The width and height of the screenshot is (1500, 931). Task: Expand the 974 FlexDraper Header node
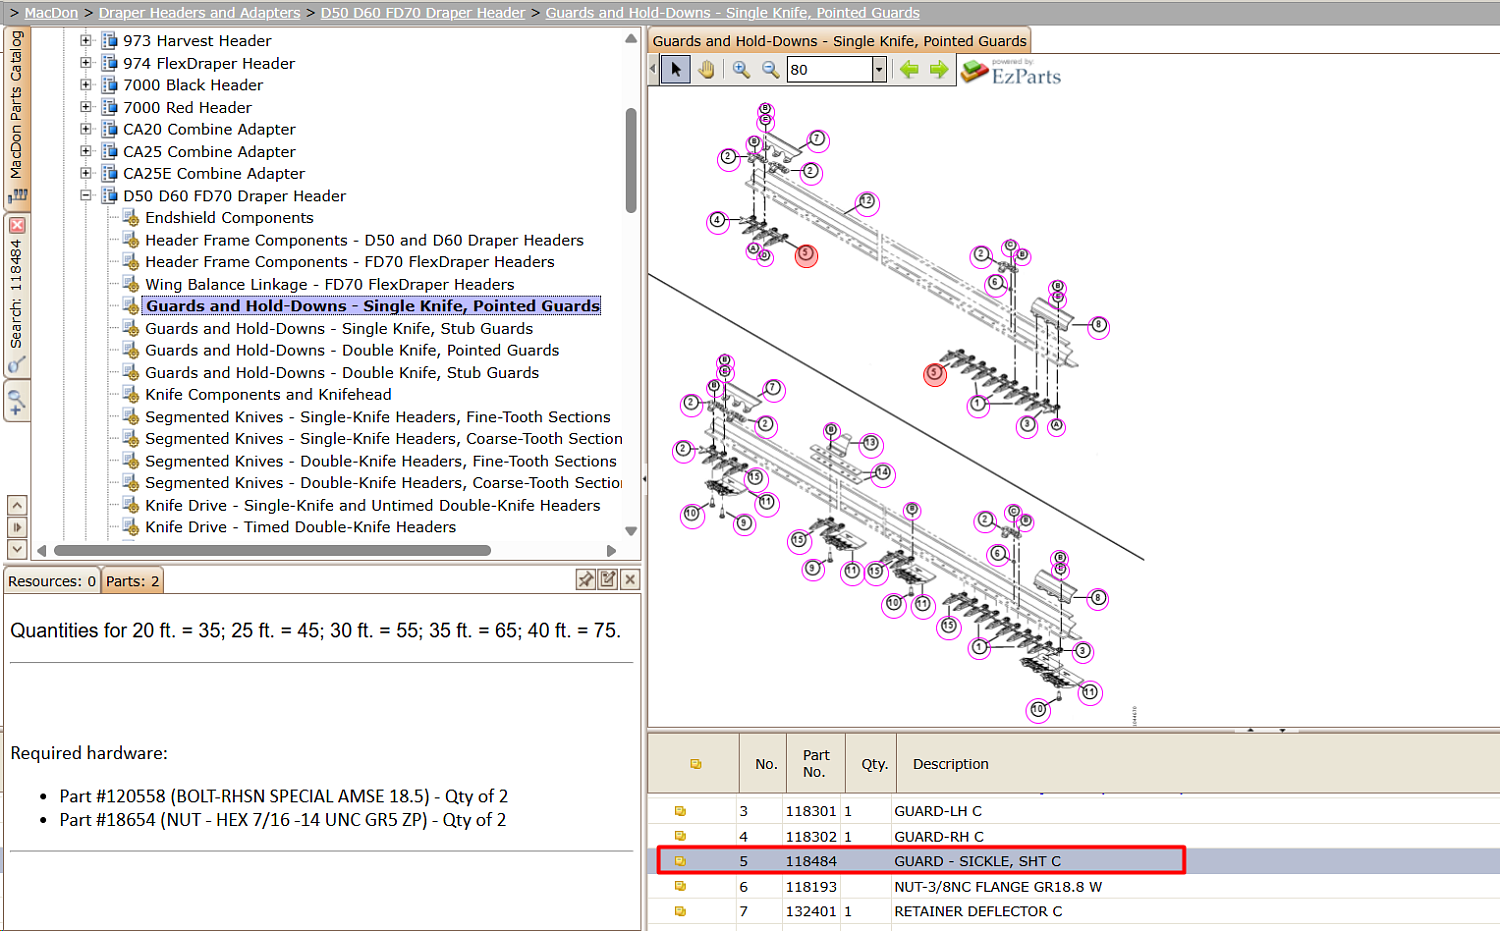click(86, 63)
